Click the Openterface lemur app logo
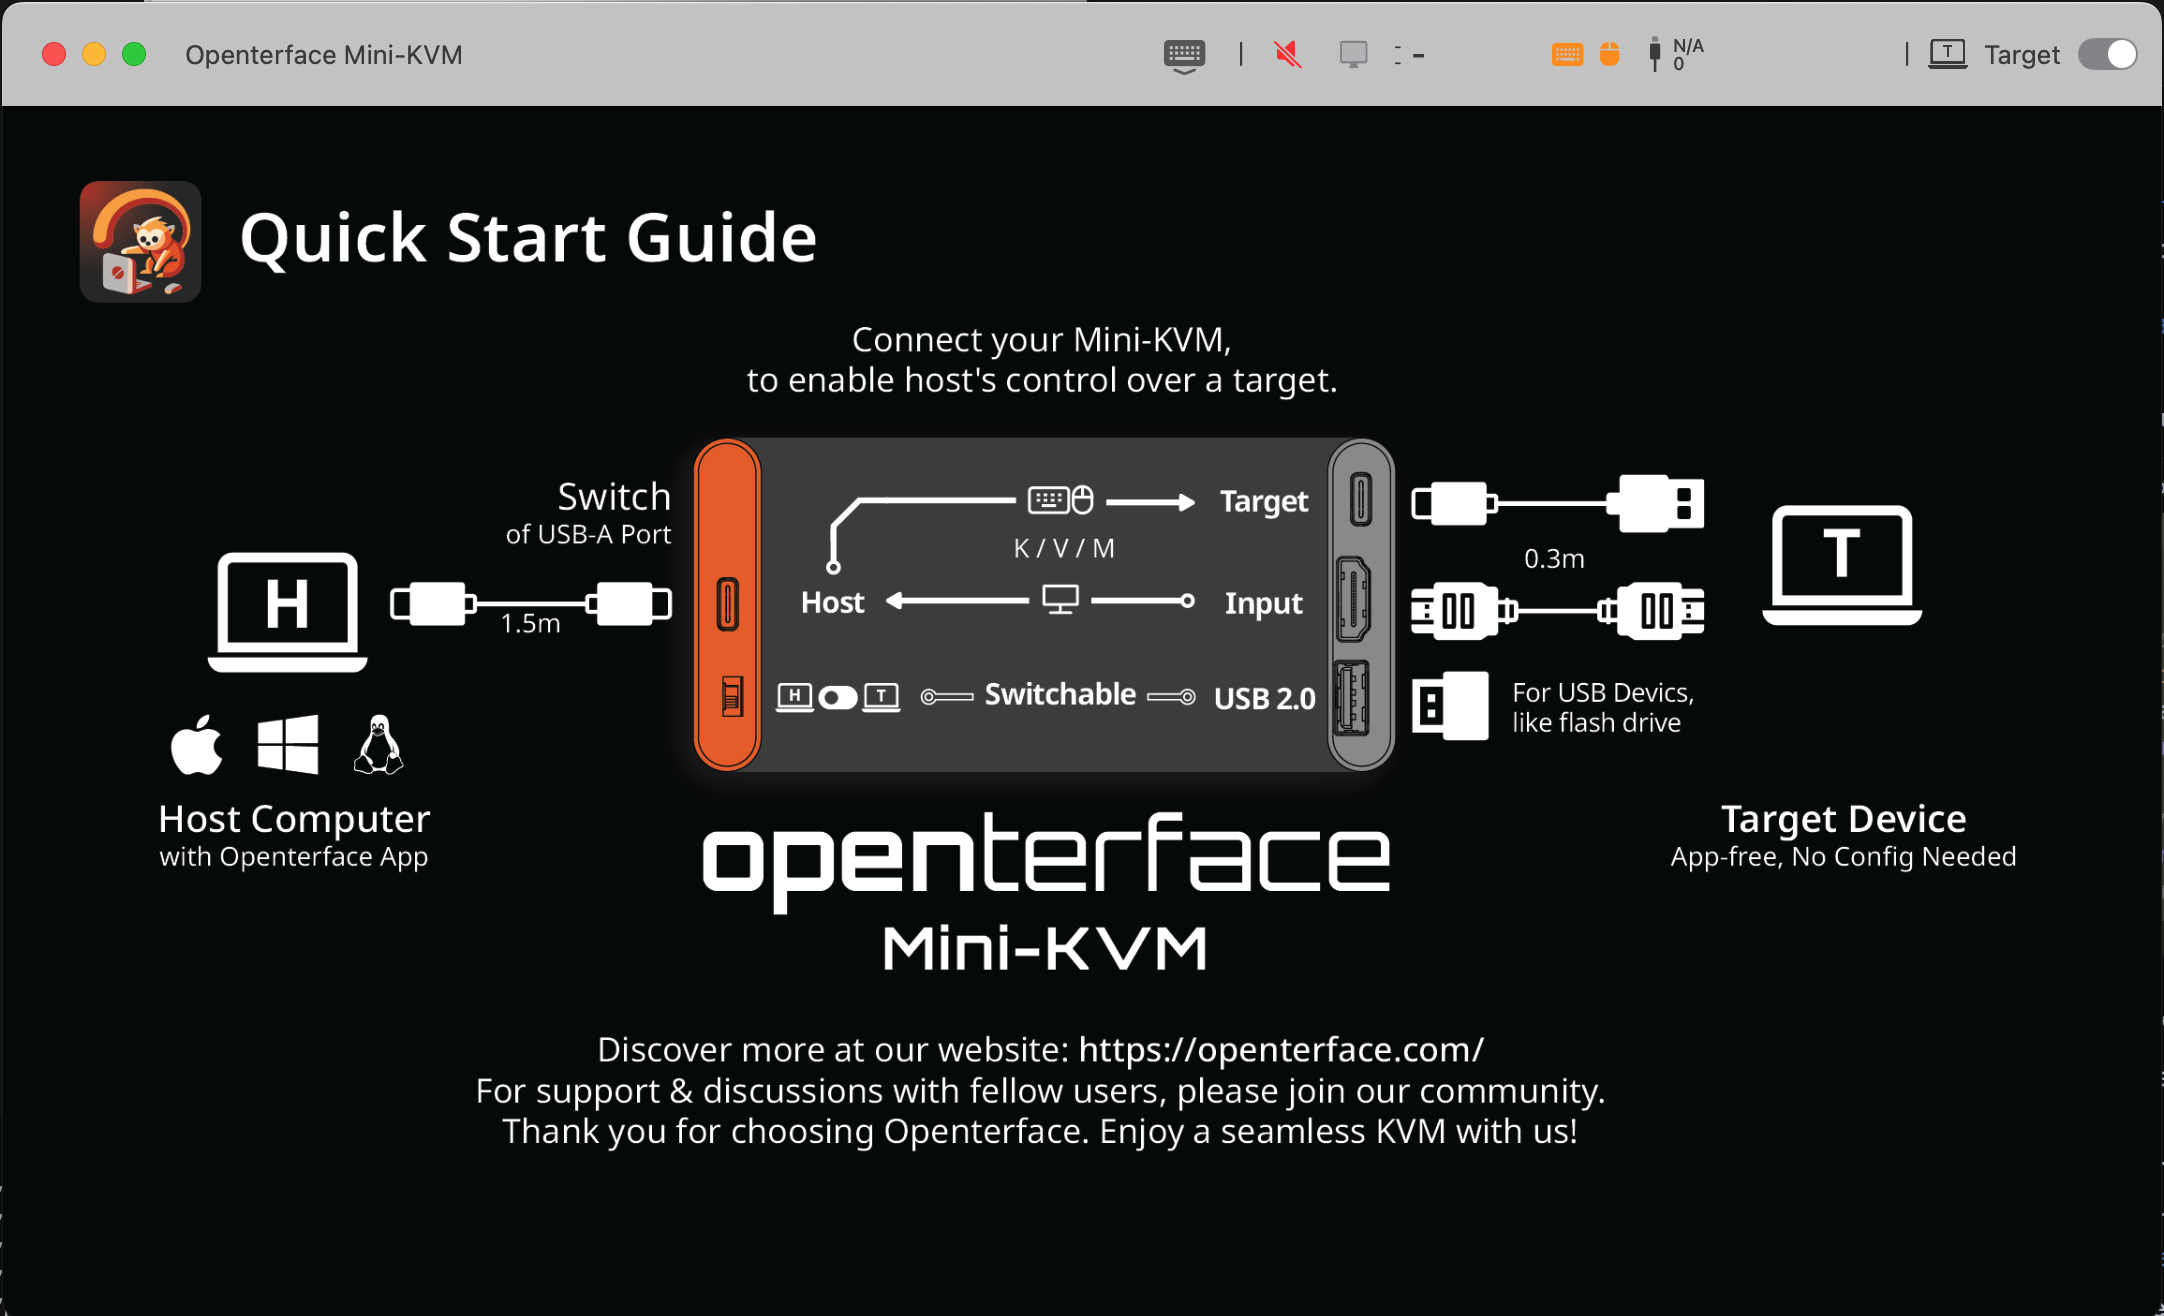 click(141, 242)
